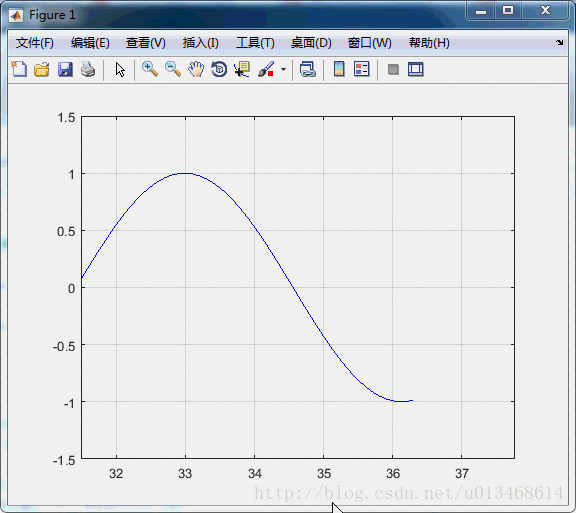Open the 桌面(D) menu

(311, 43)
